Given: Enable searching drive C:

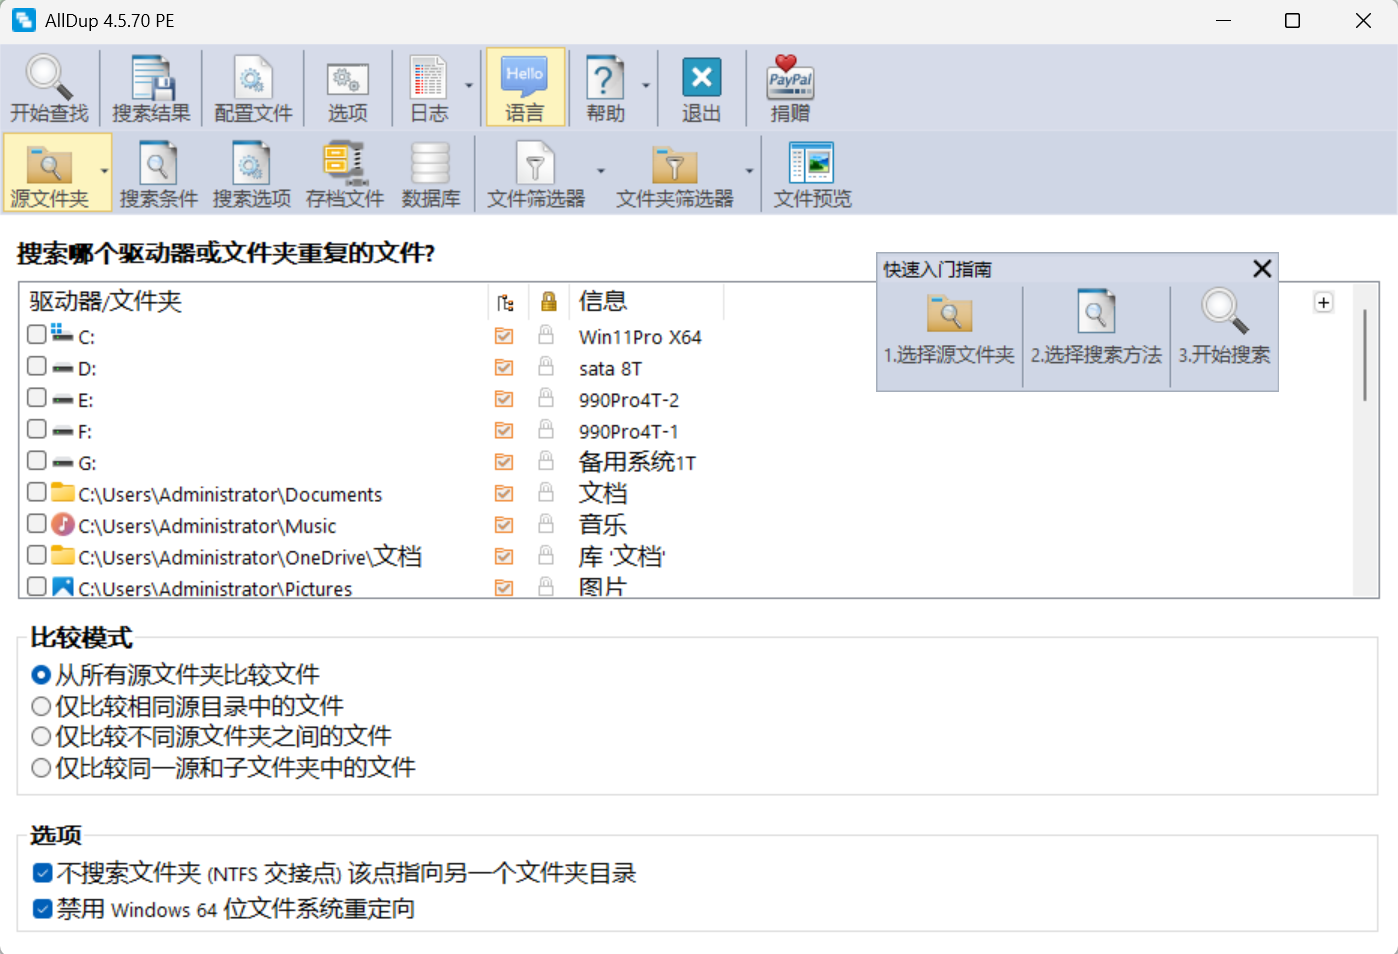Looking at the screenshot, I should pyautogui.click(x=36, y=335).
